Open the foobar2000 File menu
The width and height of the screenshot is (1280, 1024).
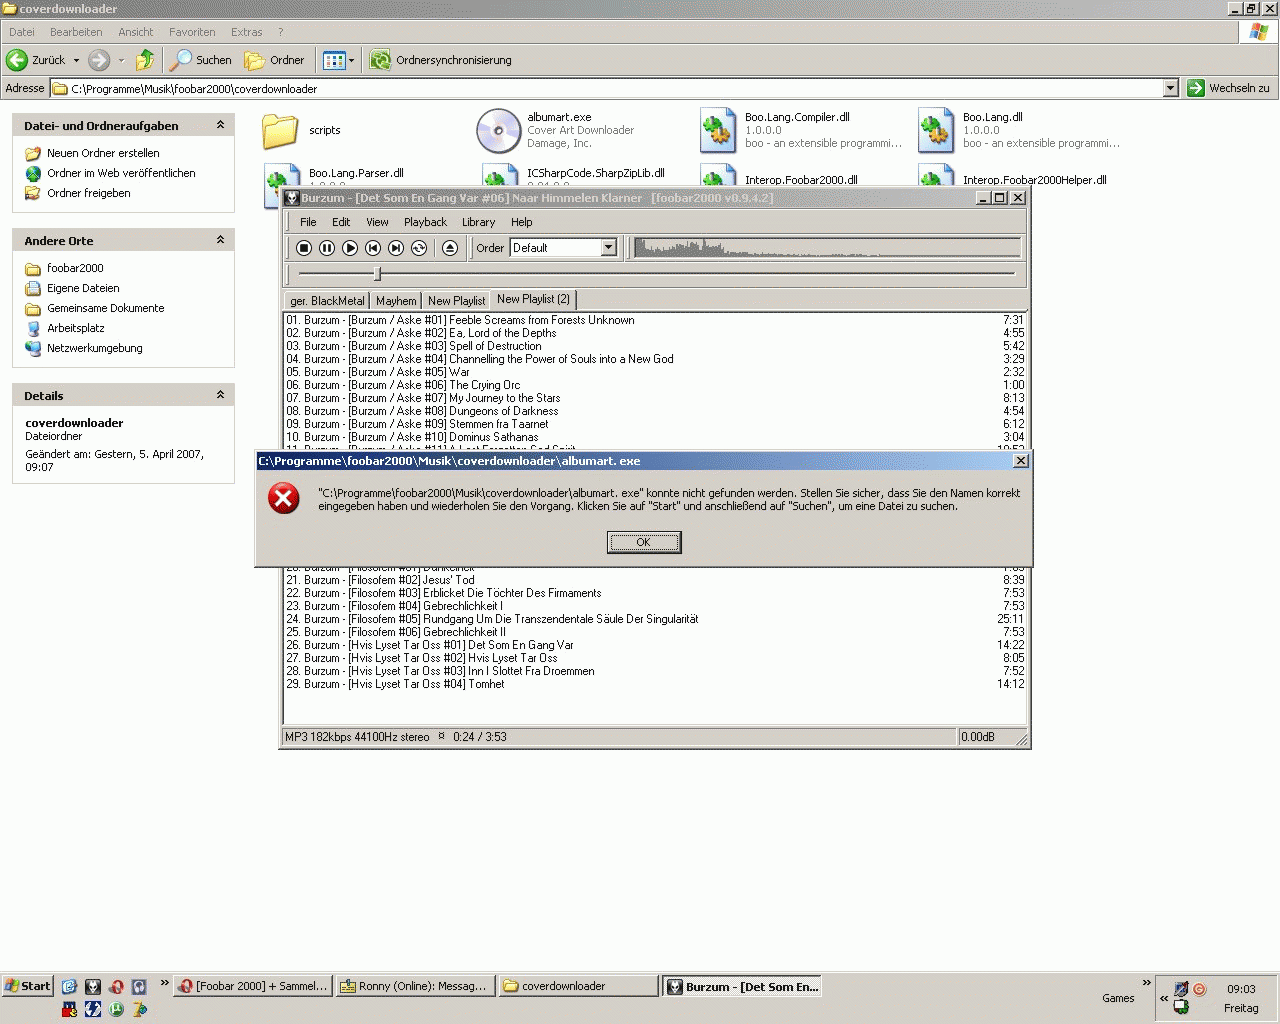pyautogui.click(x=308, y=222)
